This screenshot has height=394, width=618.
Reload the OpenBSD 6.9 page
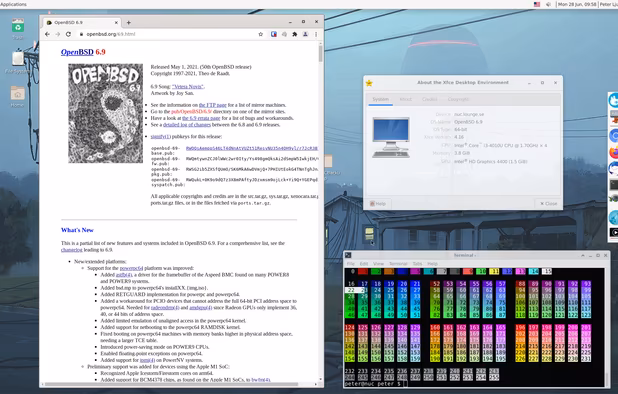68,34
